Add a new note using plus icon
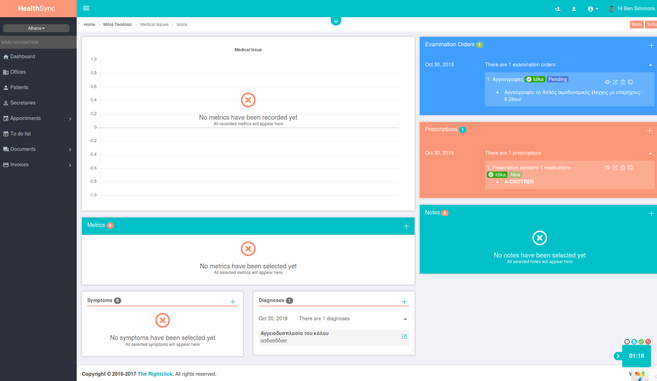 pyautogui.click(x=651, y=213)
